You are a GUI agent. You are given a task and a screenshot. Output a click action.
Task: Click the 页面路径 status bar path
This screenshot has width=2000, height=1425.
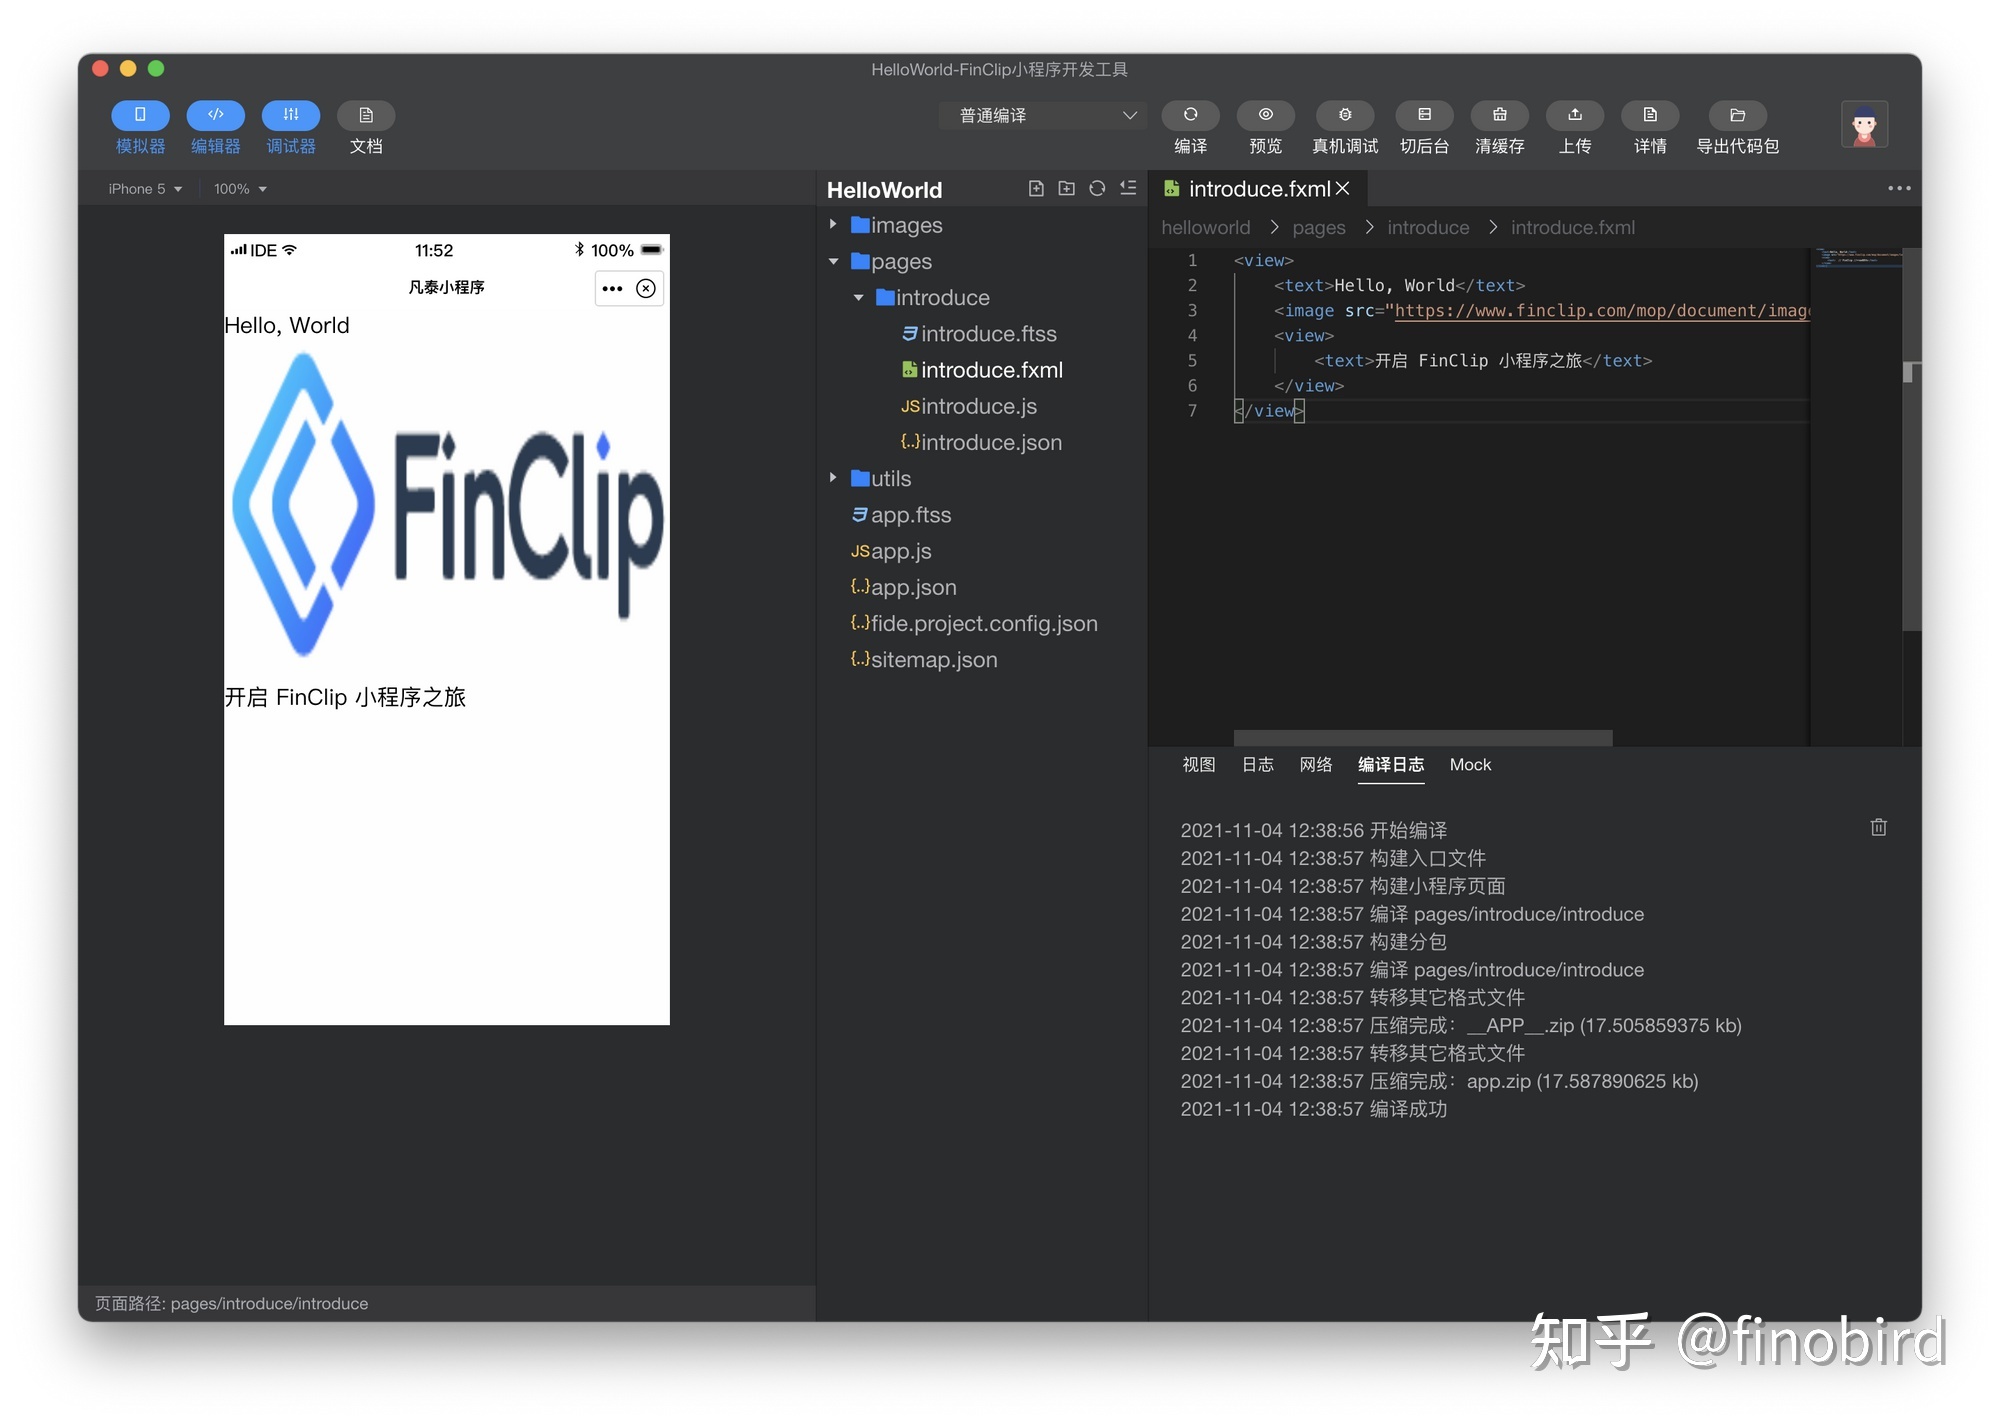[231, 1303]
